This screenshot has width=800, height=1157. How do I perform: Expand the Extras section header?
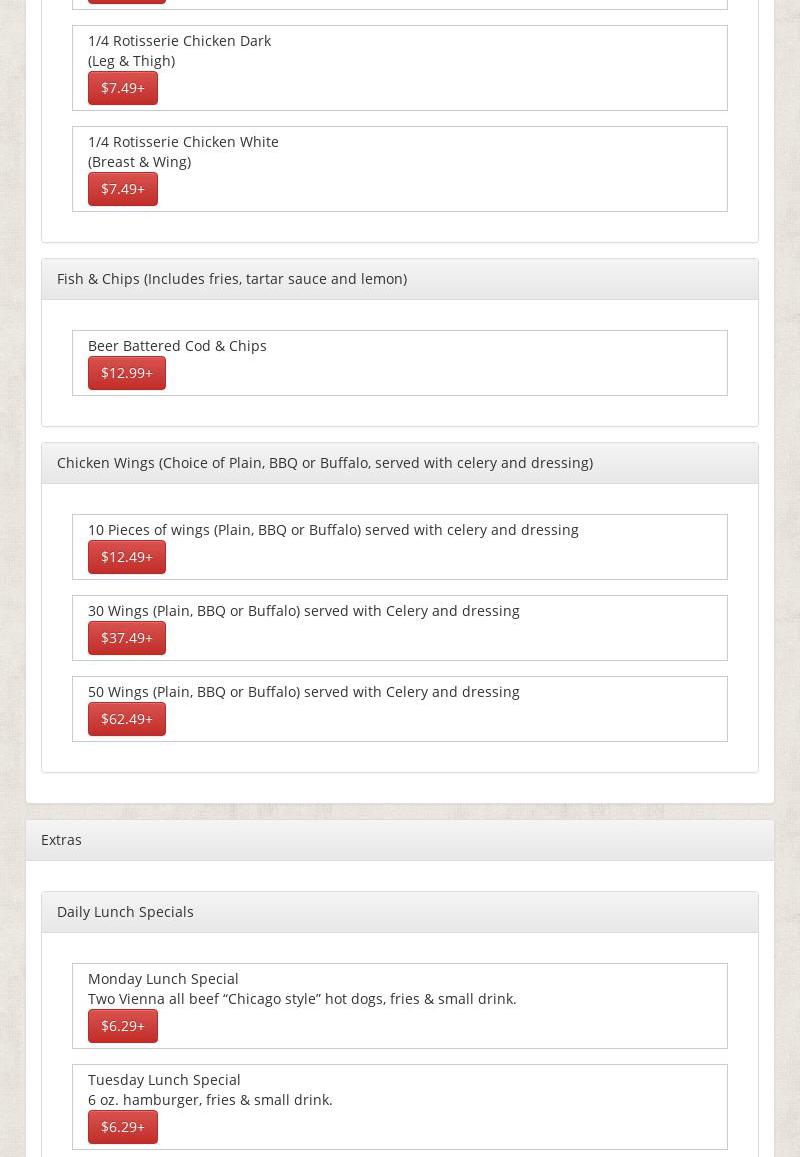(61, 840)
